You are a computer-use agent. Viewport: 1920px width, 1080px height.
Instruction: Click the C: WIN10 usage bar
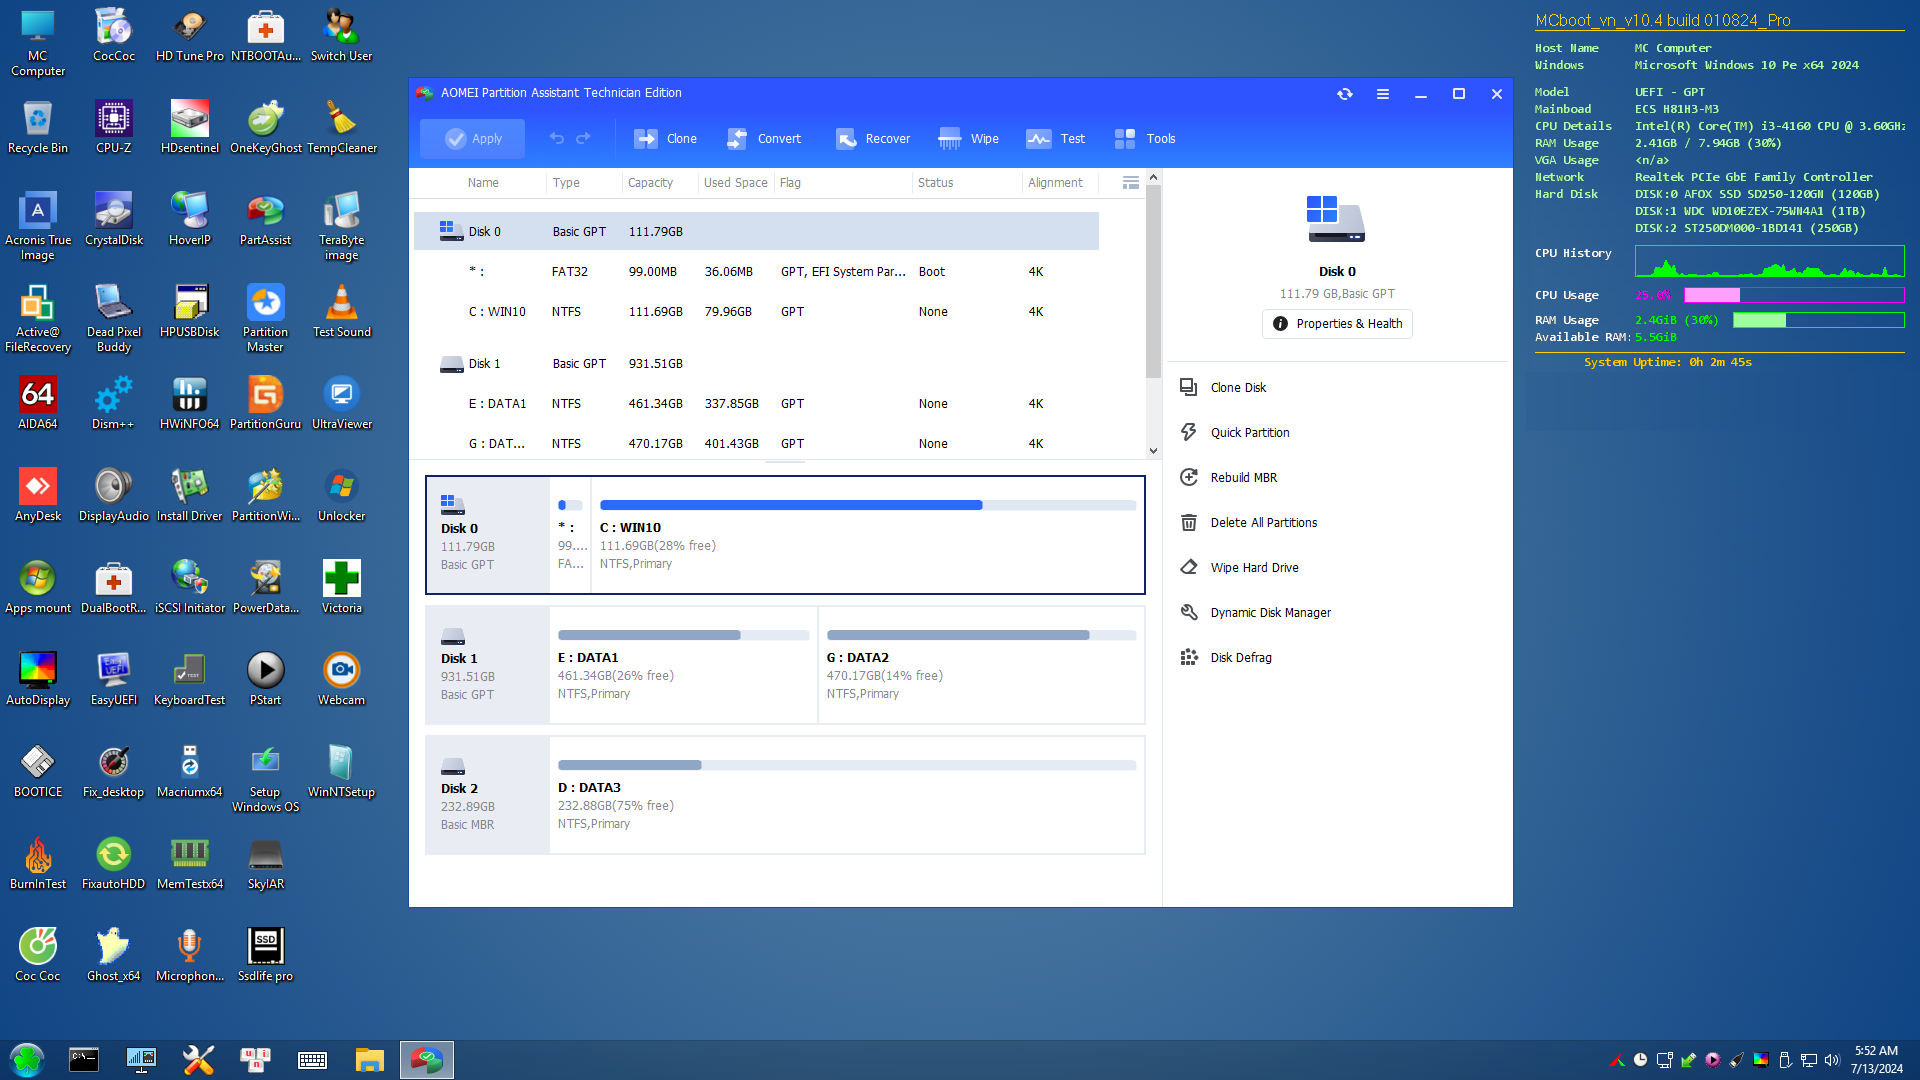point(867,506)
